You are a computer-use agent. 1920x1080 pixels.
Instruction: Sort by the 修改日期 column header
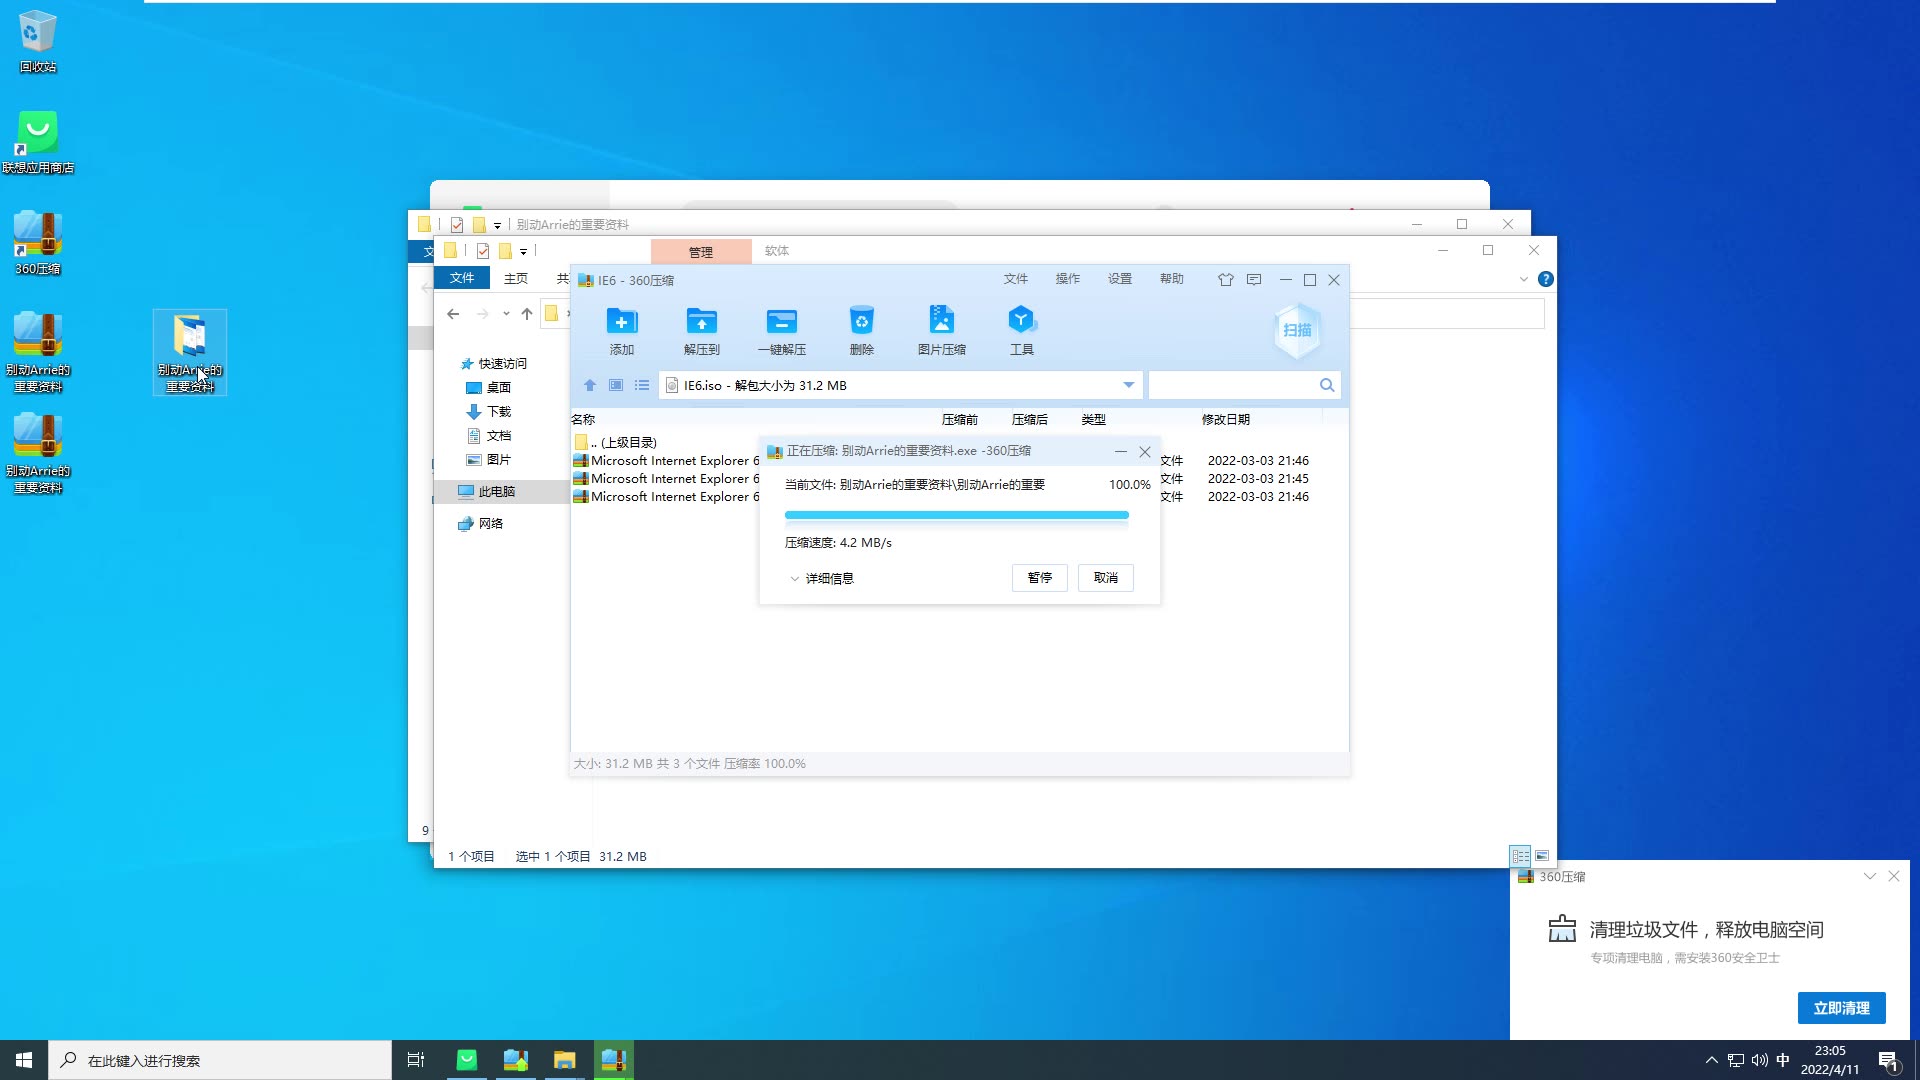[x=1226, y=419]
